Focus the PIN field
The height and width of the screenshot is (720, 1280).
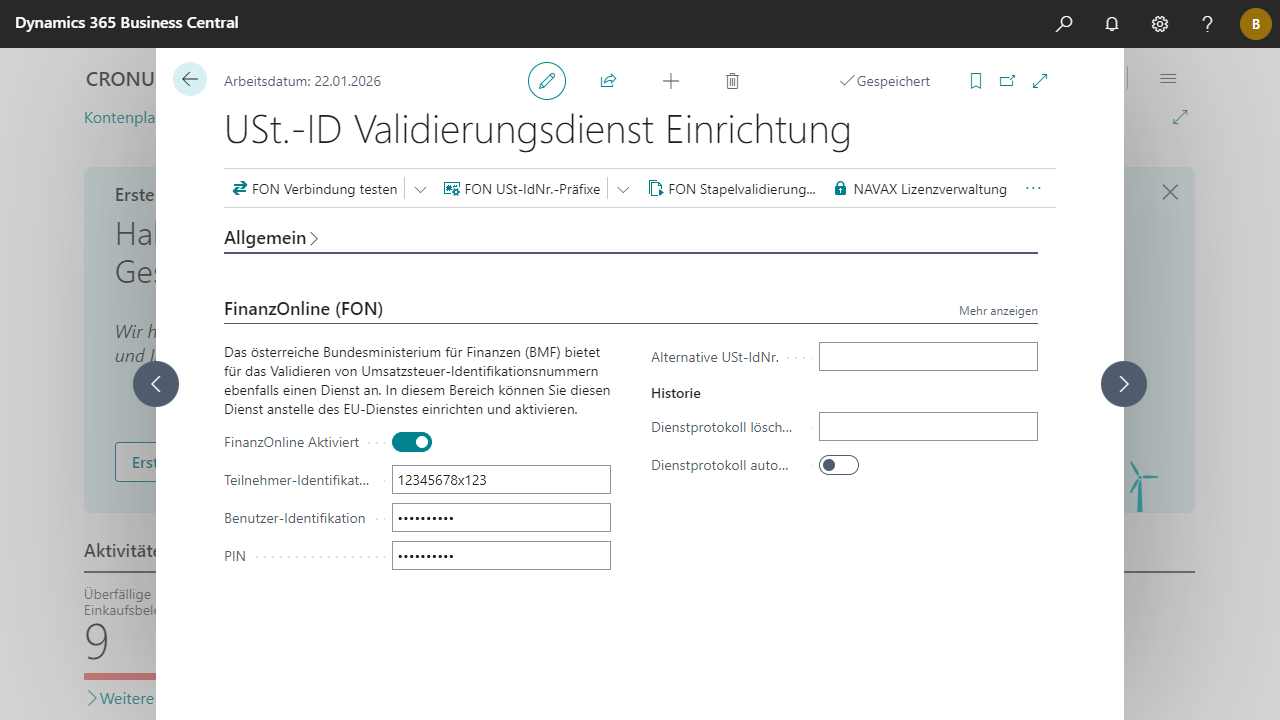tap(501, 555)
